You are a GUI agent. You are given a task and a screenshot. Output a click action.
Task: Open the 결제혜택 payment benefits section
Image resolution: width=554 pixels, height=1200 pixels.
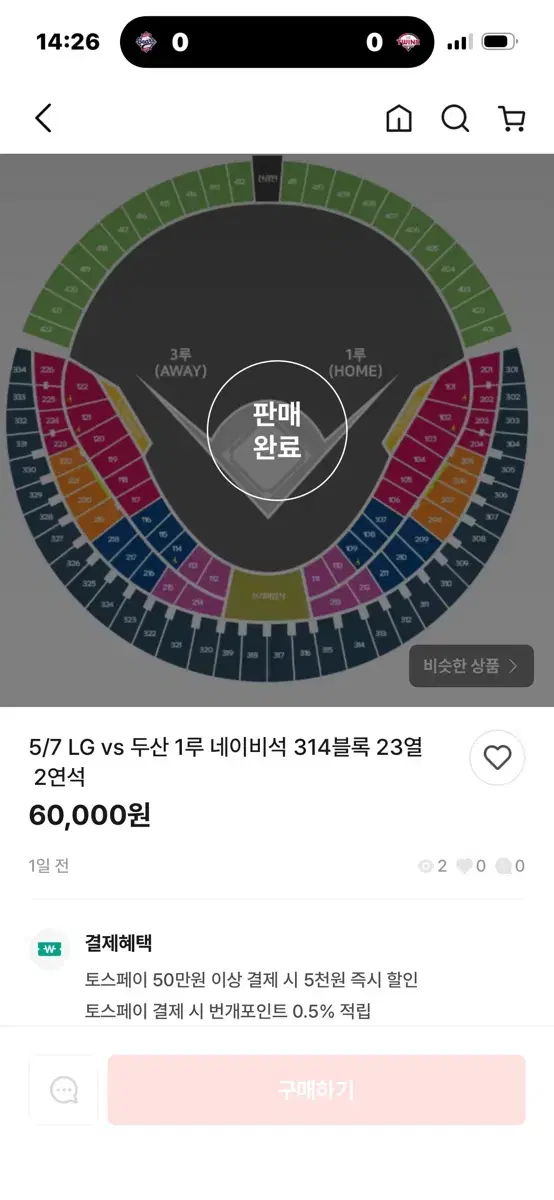(x=118, y=943)
